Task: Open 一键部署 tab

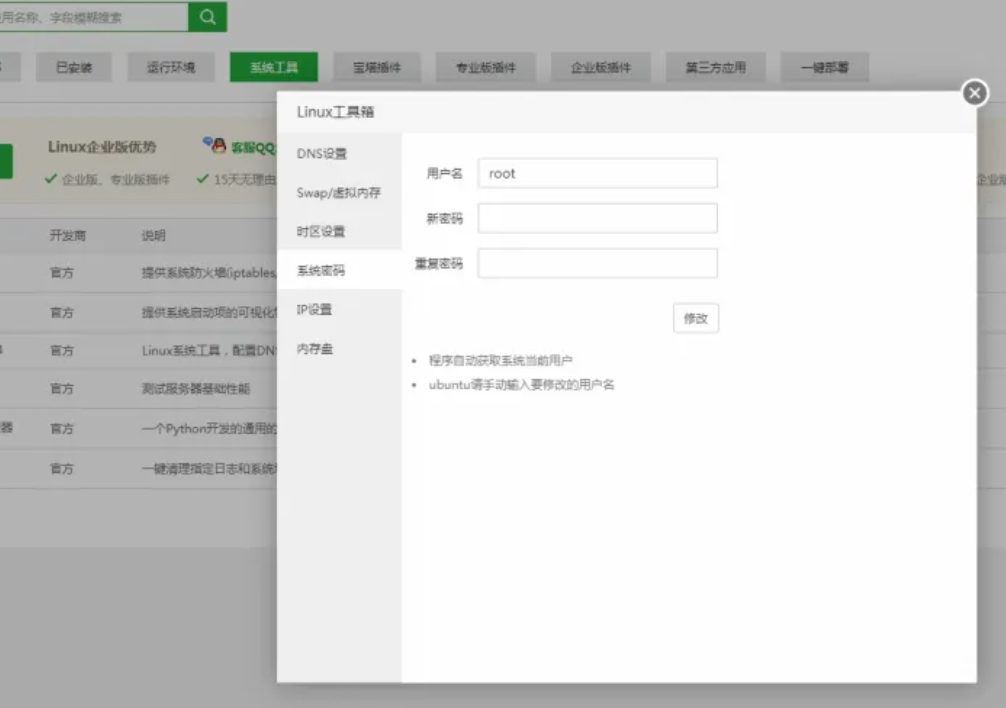Action: point(824,67)
